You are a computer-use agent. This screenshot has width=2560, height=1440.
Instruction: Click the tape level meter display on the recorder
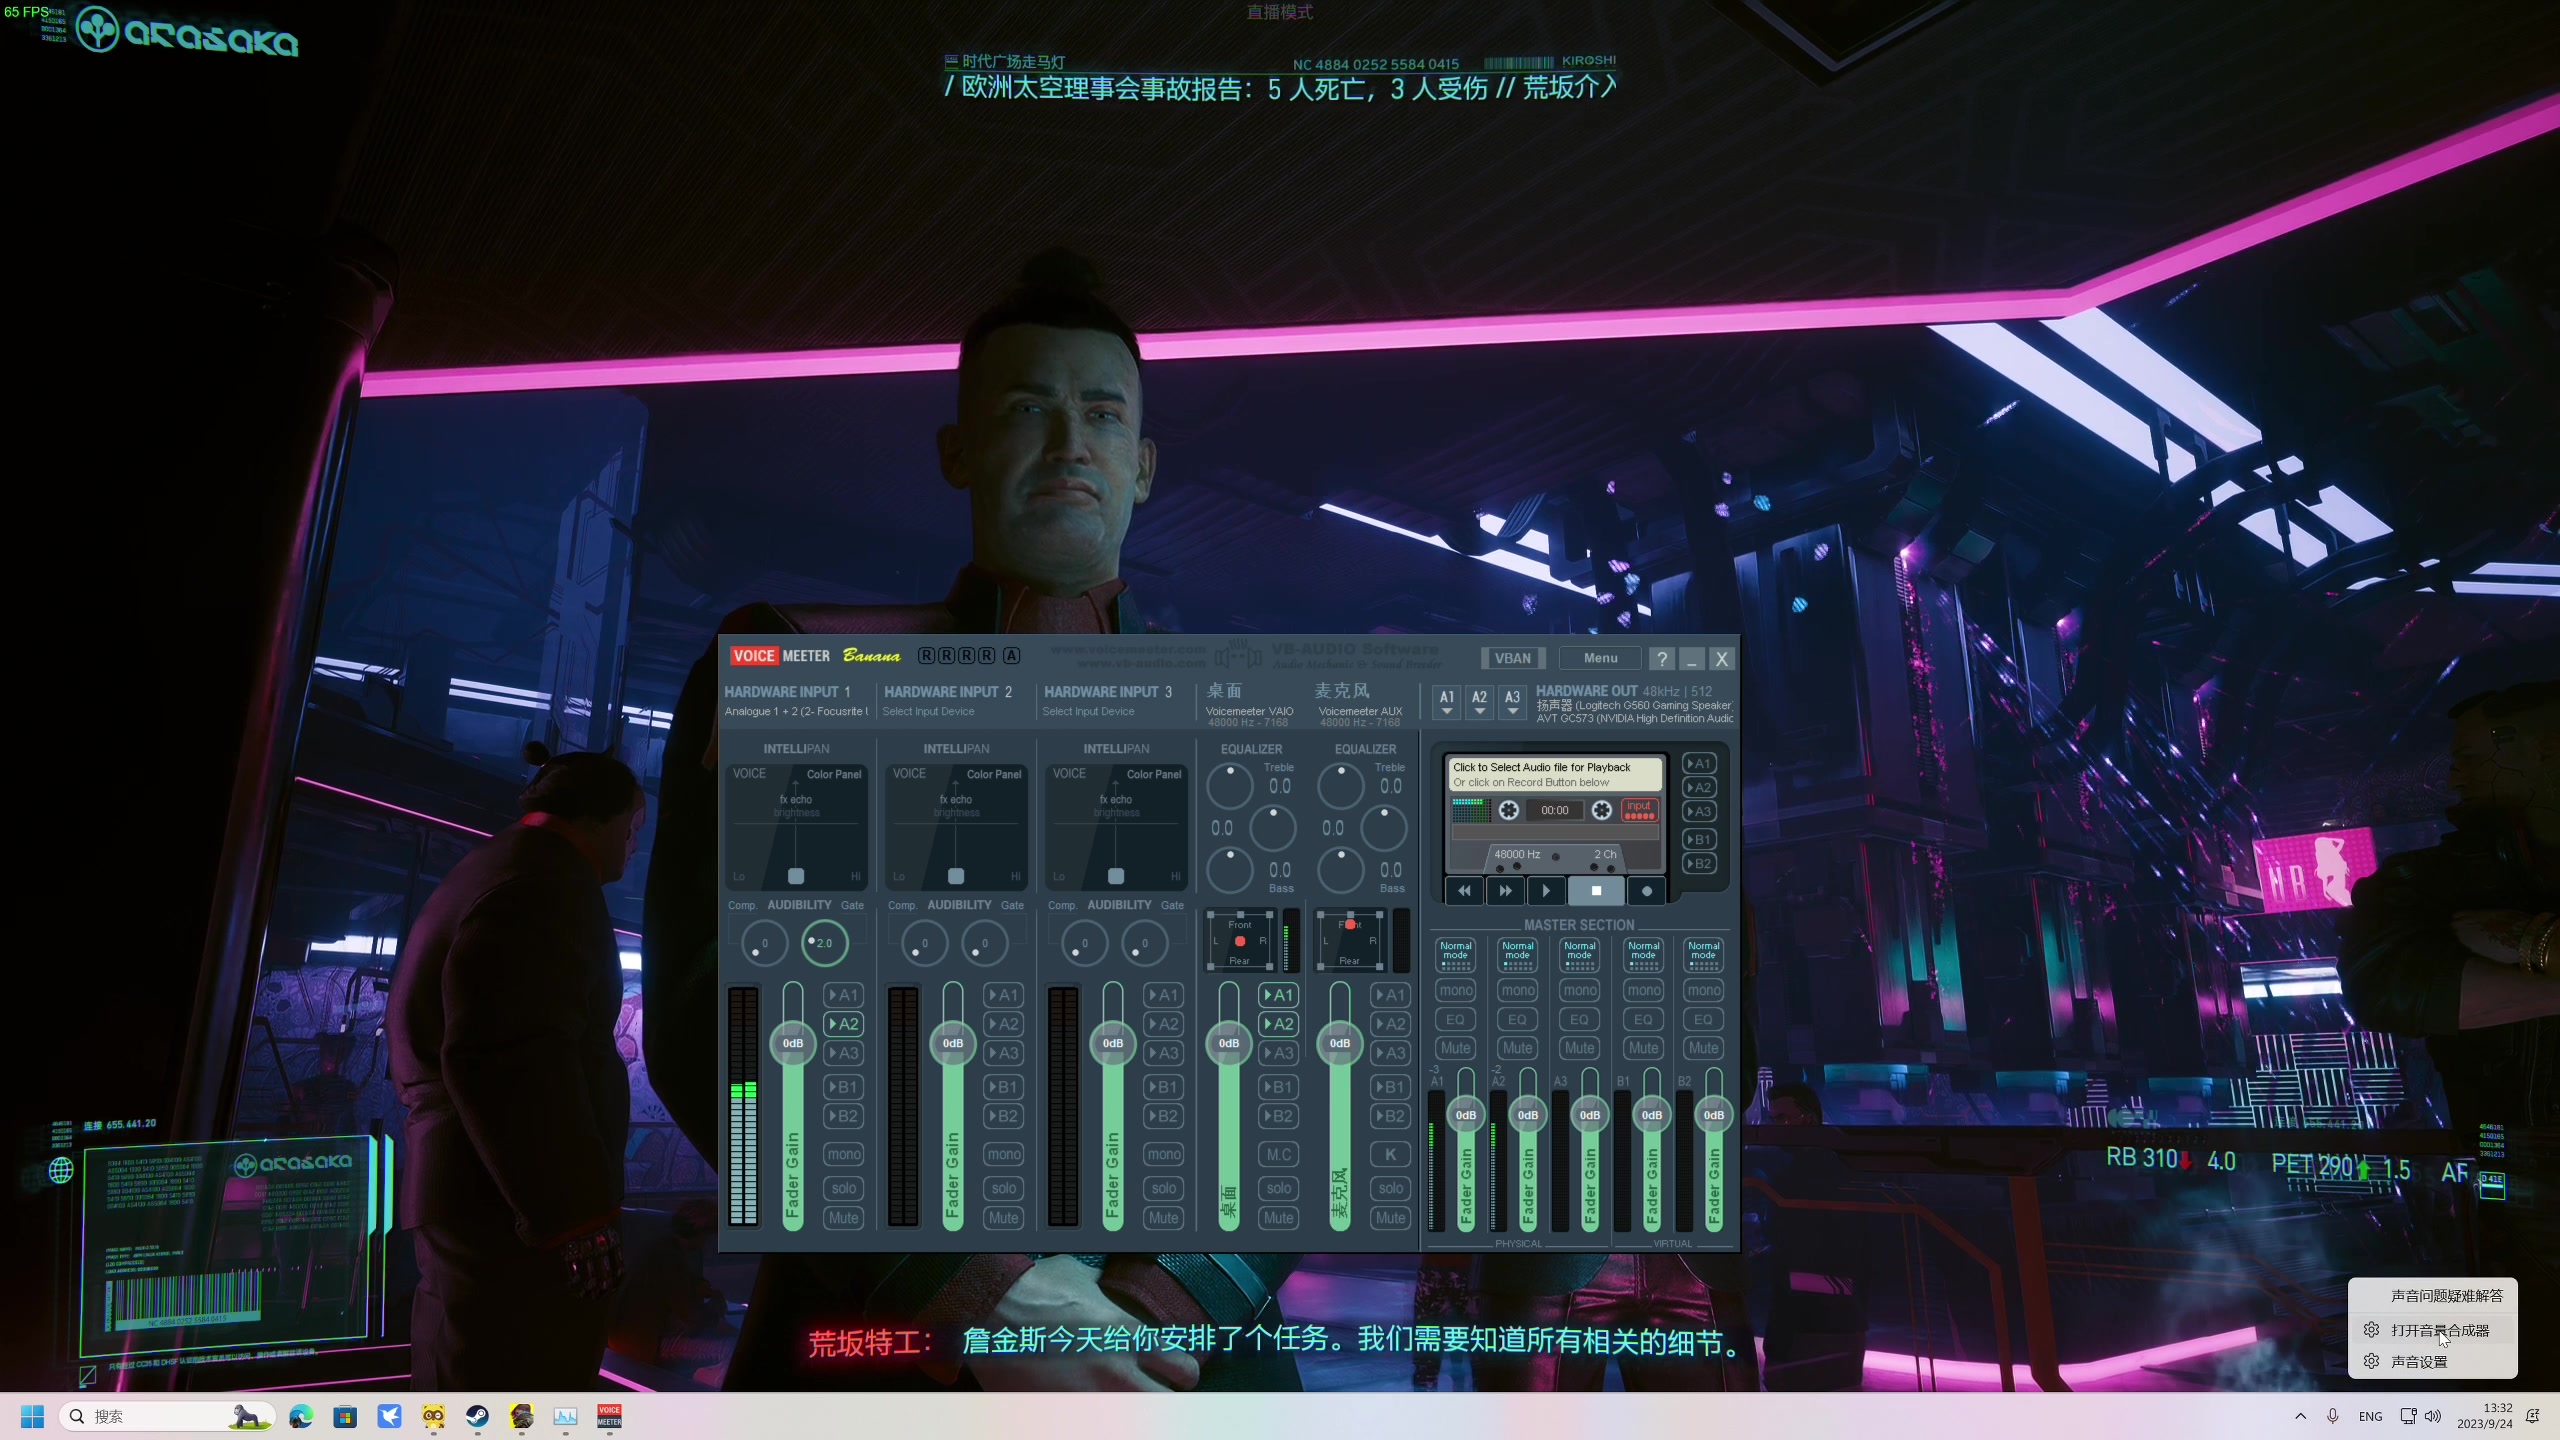pyautogui.click(x=1471, y=810)
